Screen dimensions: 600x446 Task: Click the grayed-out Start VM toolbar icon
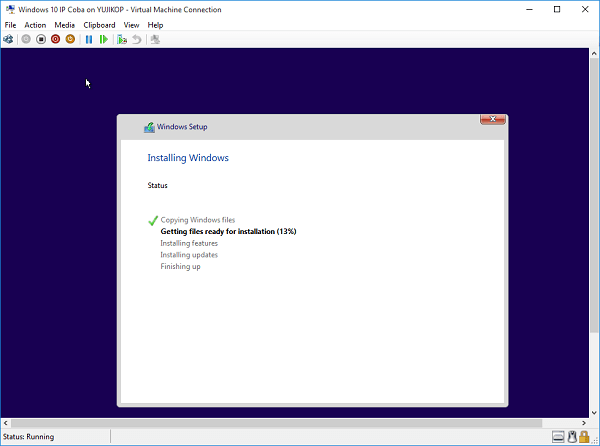(x=26, y=39)
